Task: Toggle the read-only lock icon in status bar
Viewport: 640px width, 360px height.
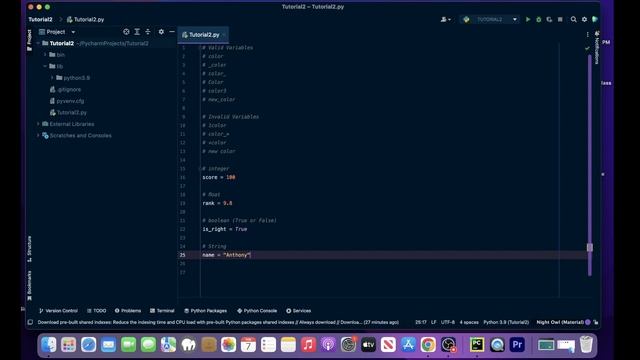Action: [x=596, y=322]
